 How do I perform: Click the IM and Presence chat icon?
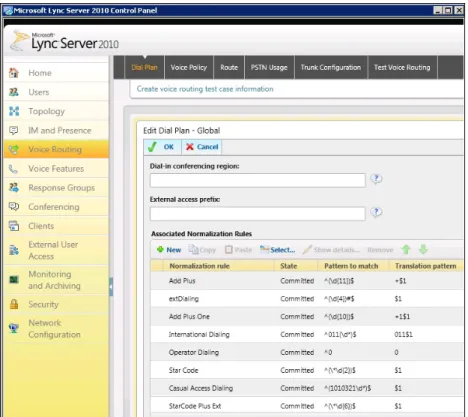click(14, 130)
